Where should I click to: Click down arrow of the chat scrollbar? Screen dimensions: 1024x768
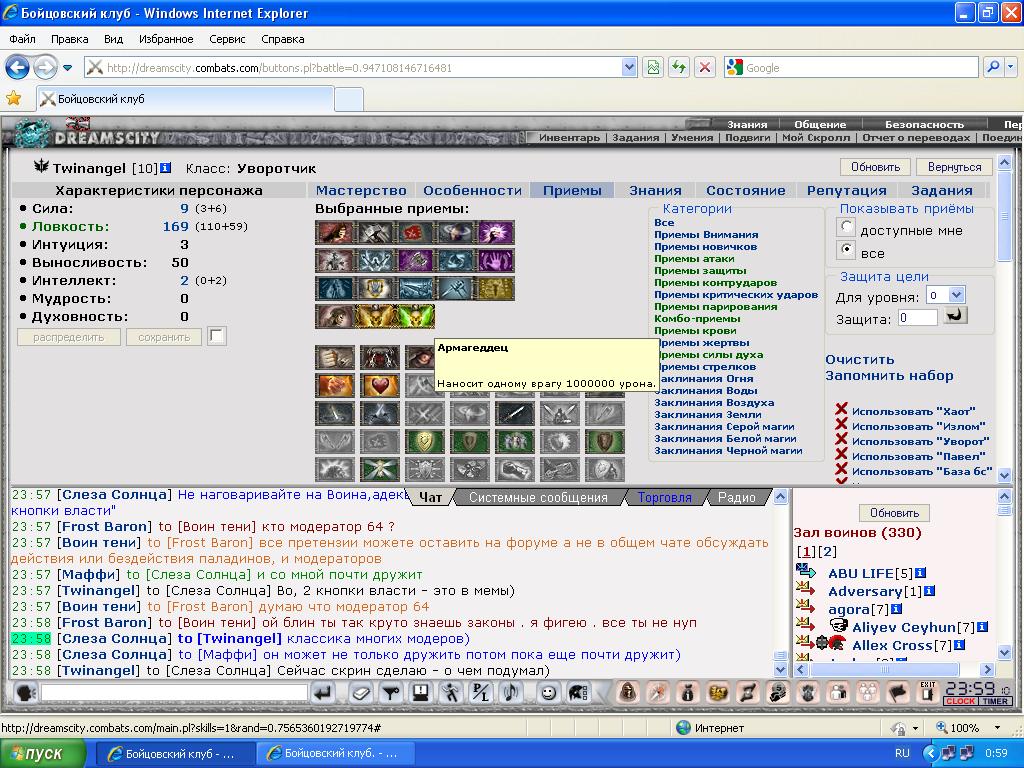pos(780,669)
